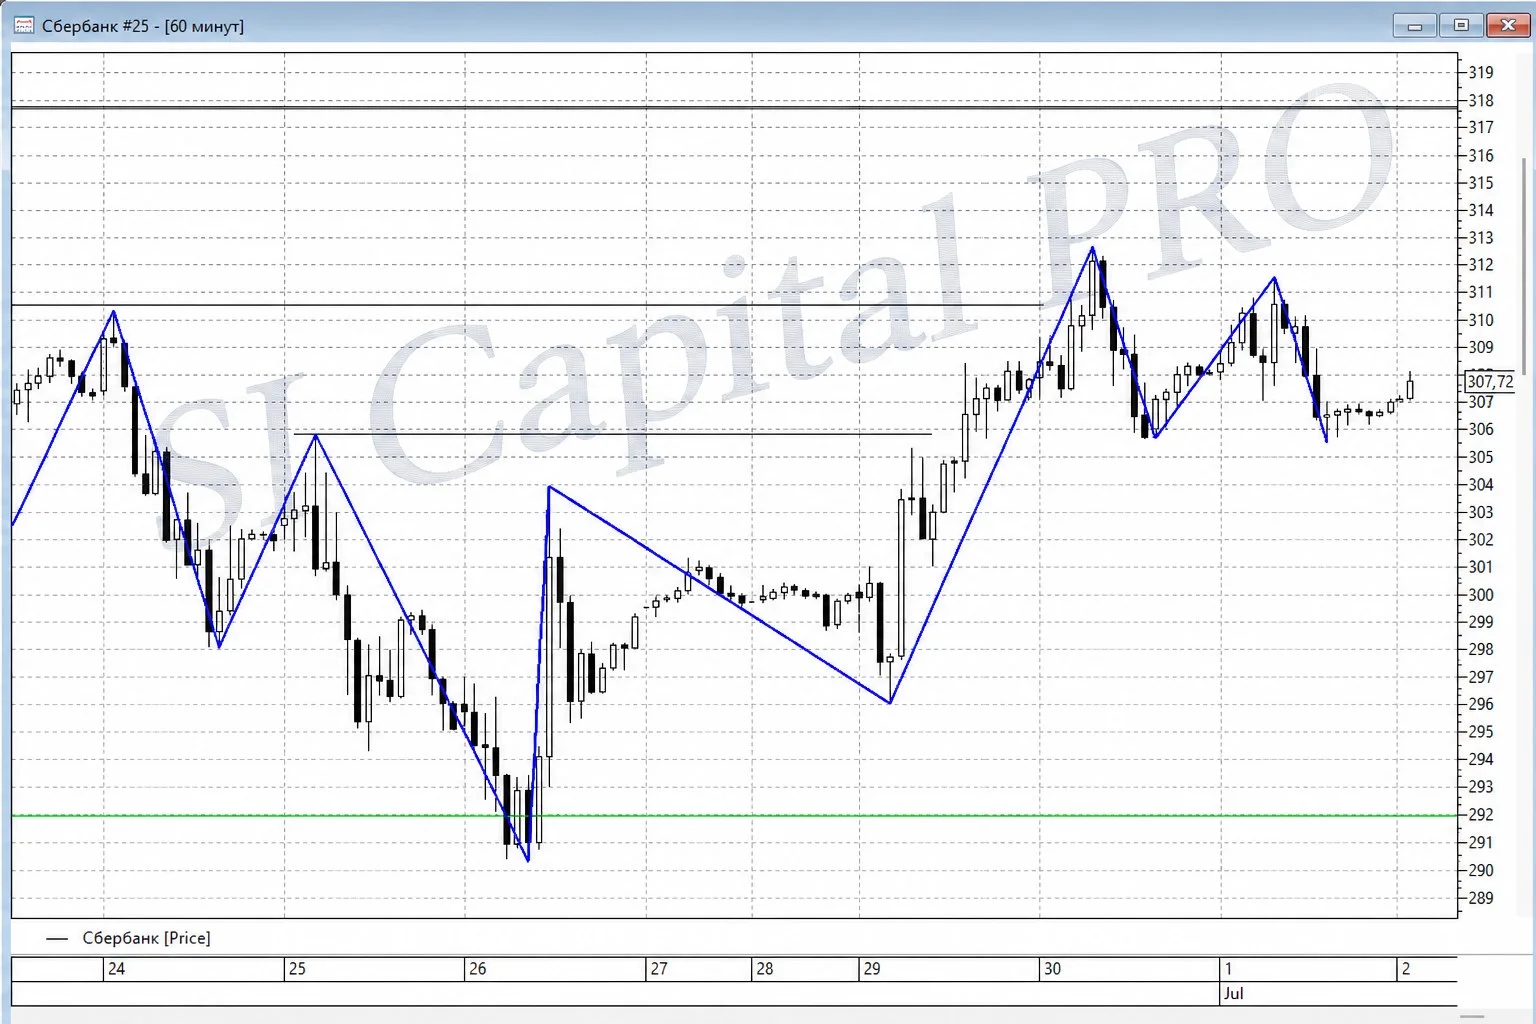Click the Jul month label
The image size is (1536, 1024).
click(x=1234, y=994)
